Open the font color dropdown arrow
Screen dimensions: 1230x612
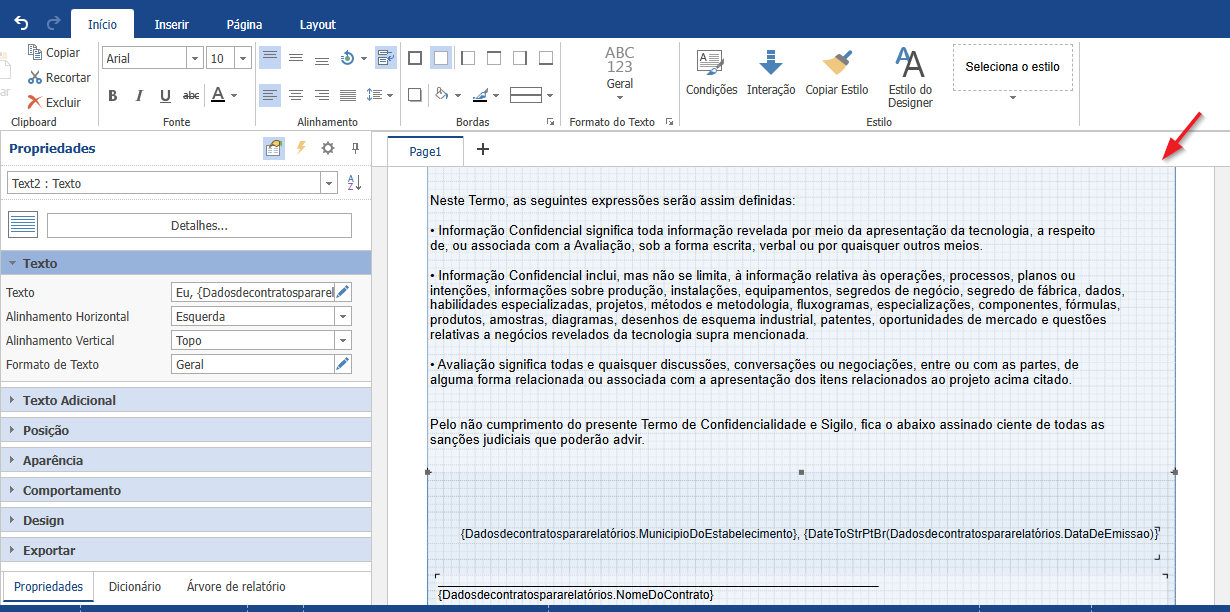234,96
